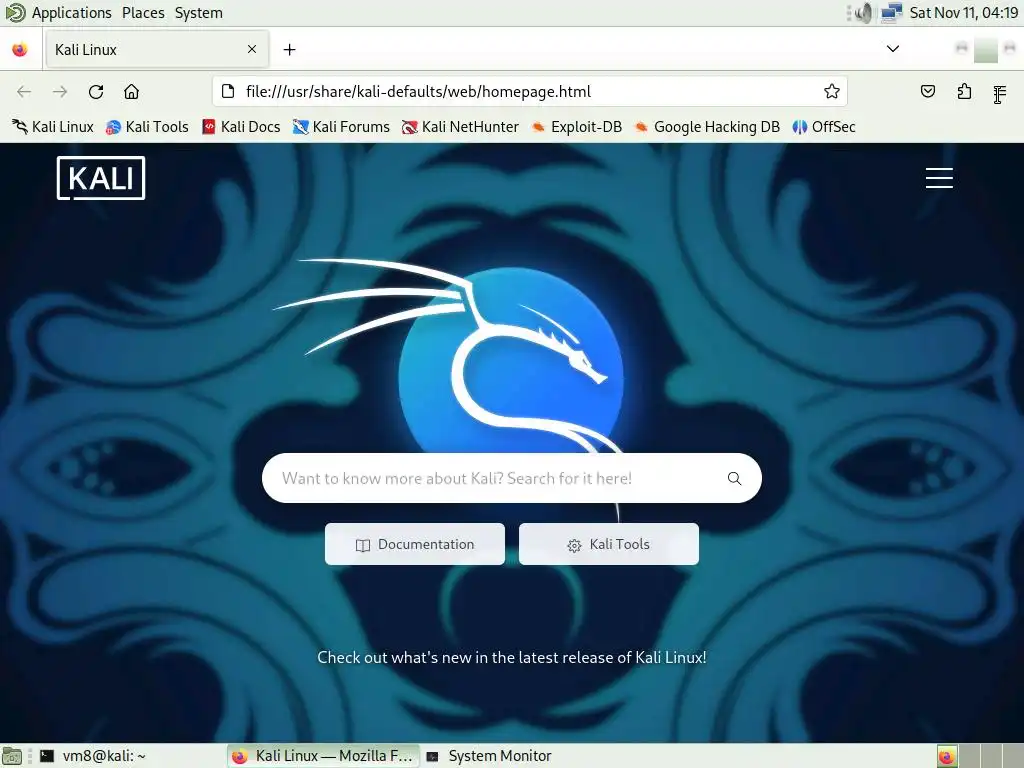Open the Kali Tools page button

pos(609,544)
